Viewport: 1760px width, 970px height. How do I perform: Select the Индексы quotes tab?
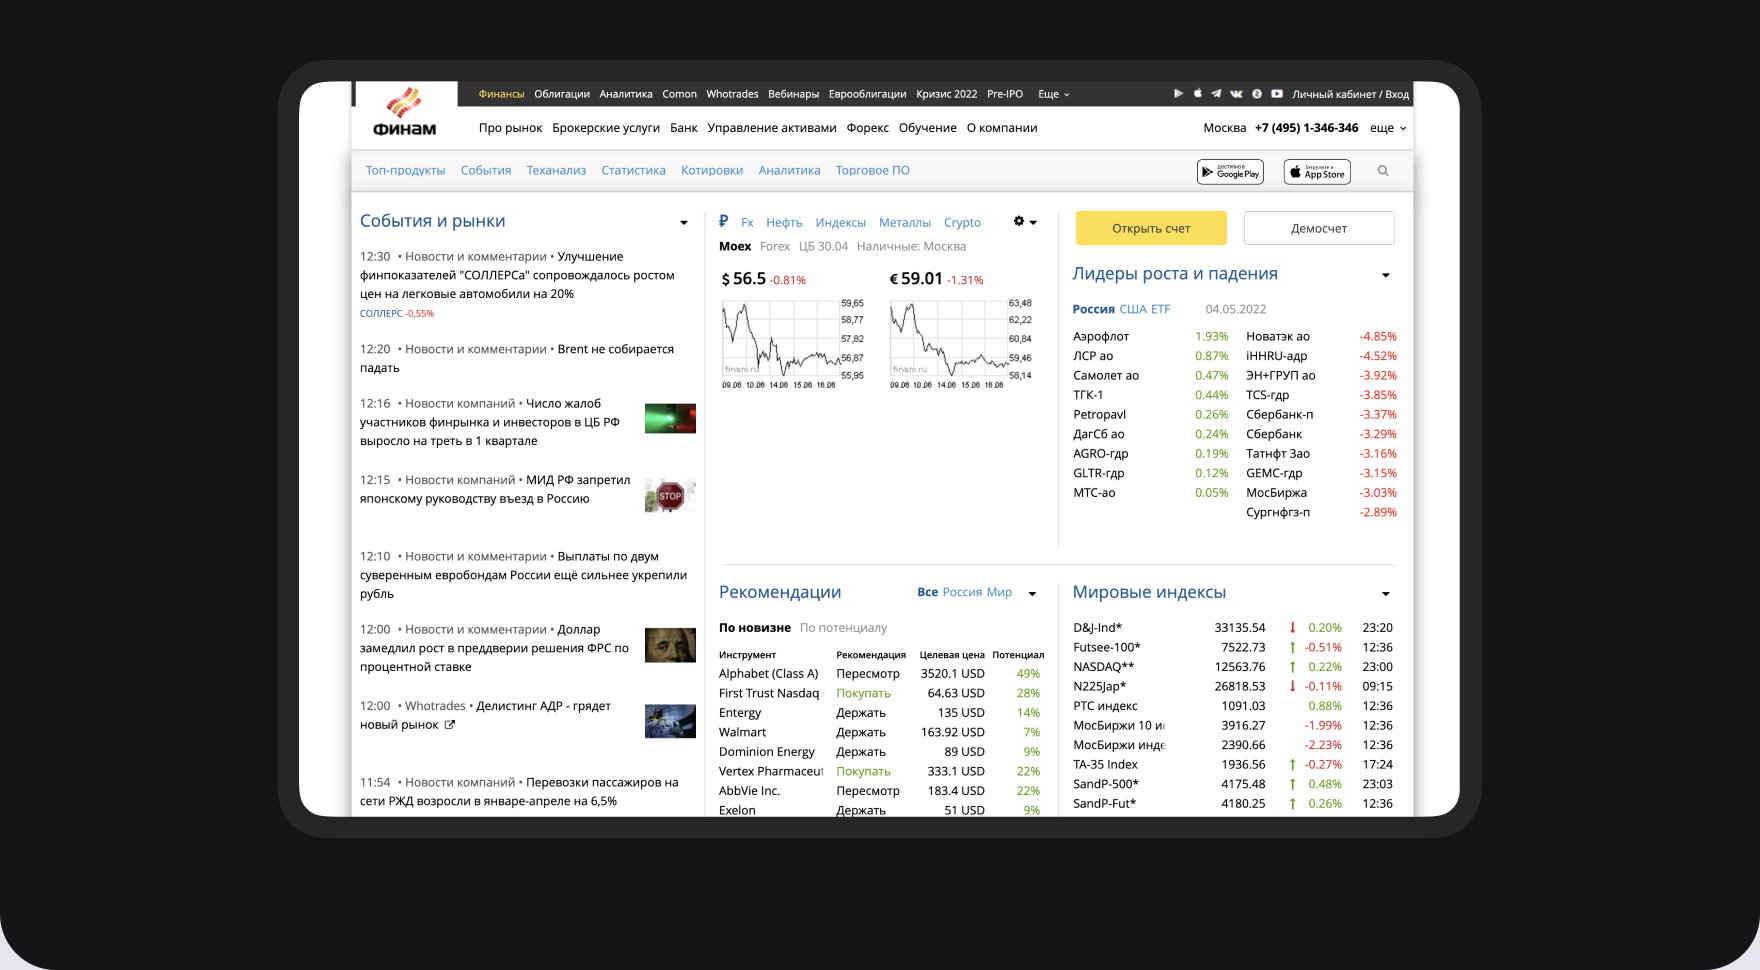coord(840,223)
